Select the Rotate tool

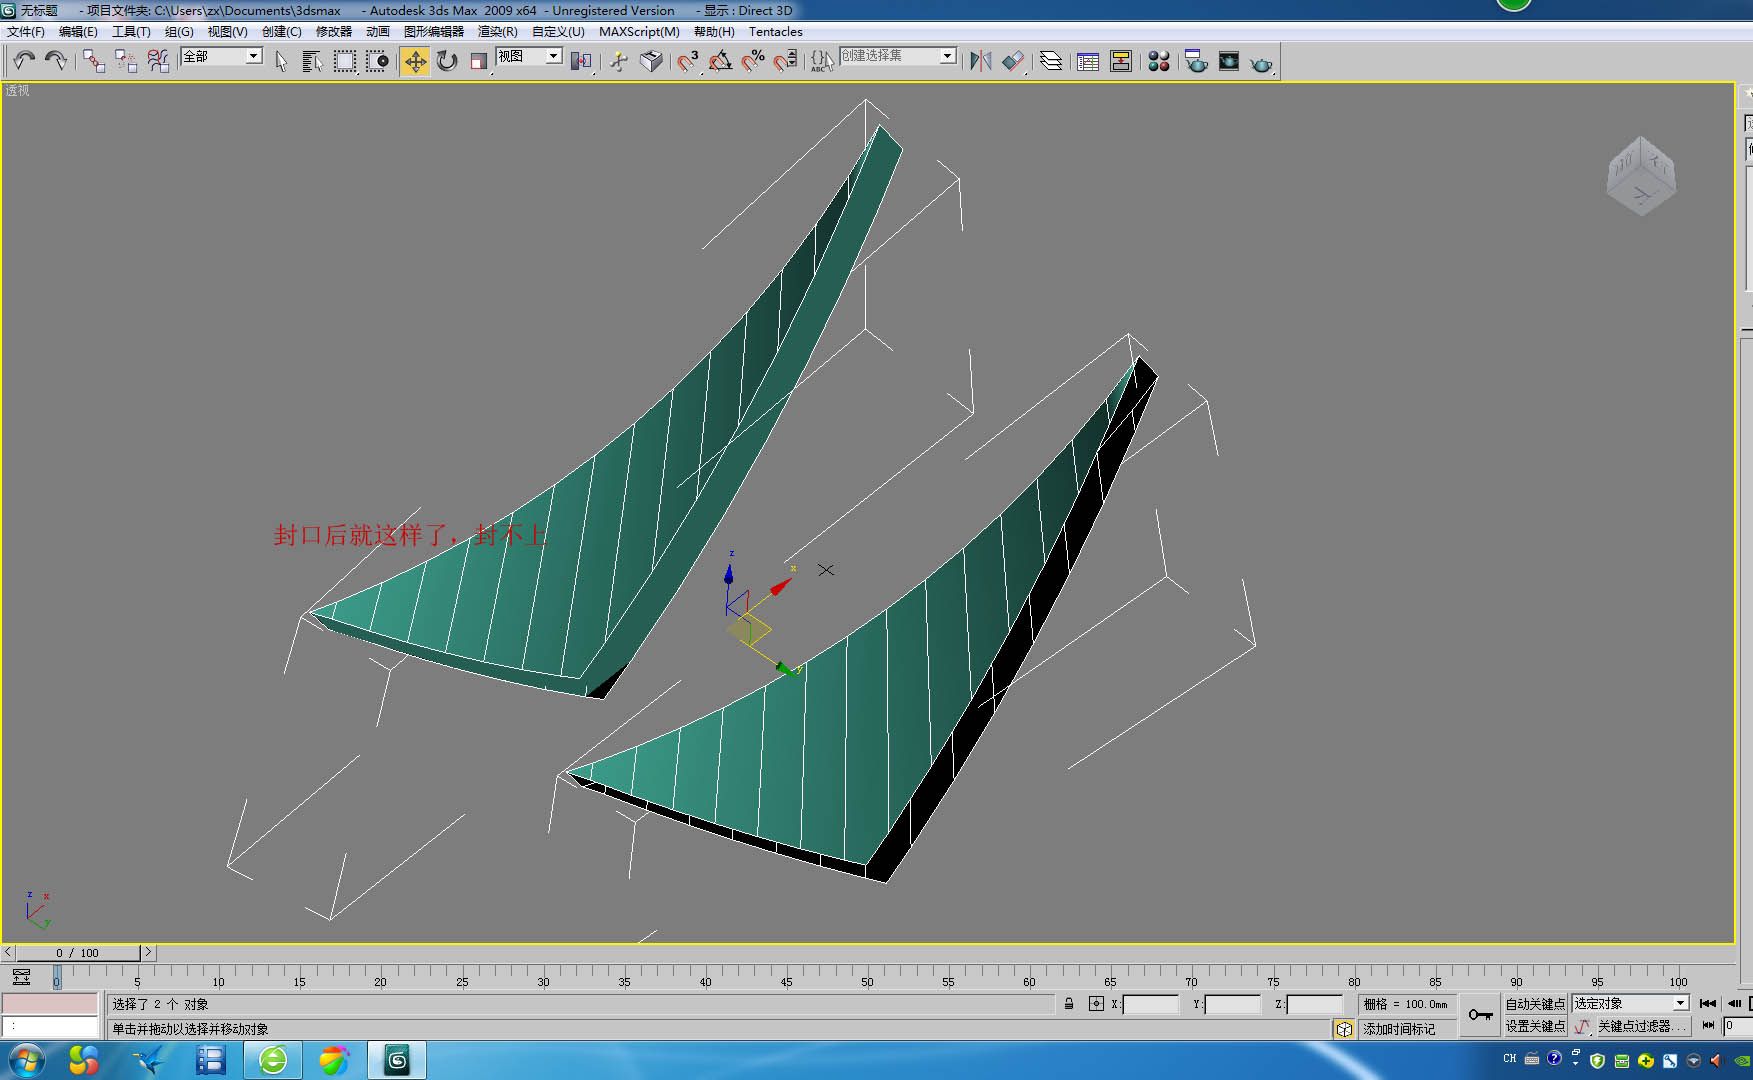click(447, 61)
